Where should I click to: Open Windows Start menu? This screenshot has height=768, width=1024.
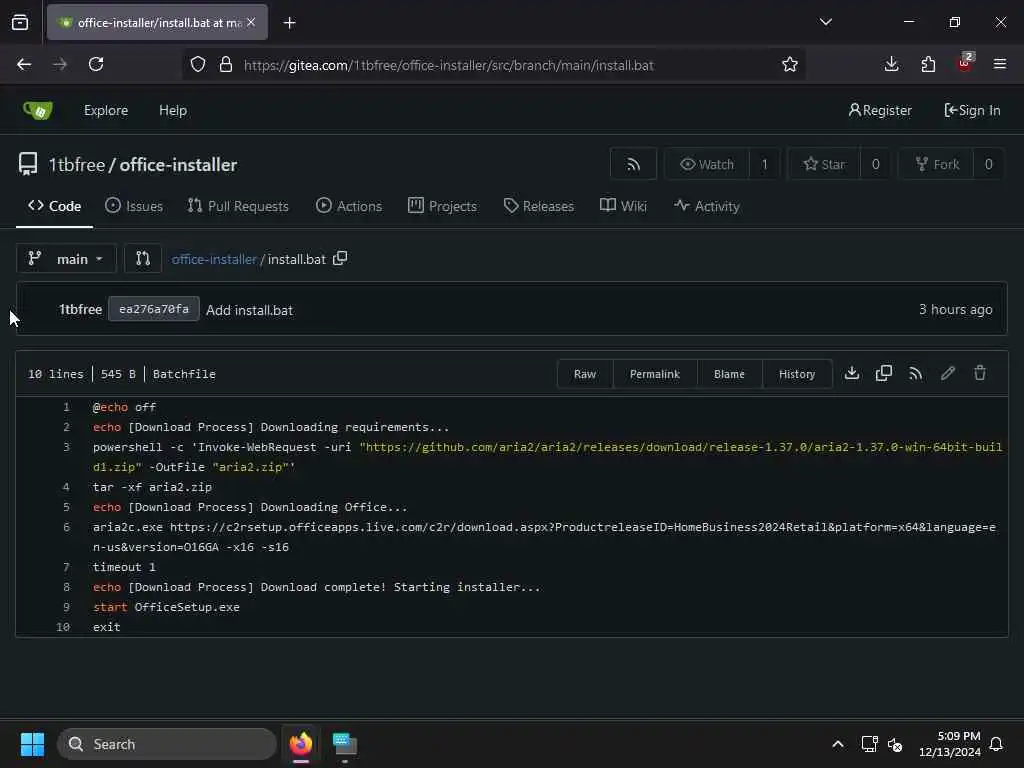(x=32, y=744)
